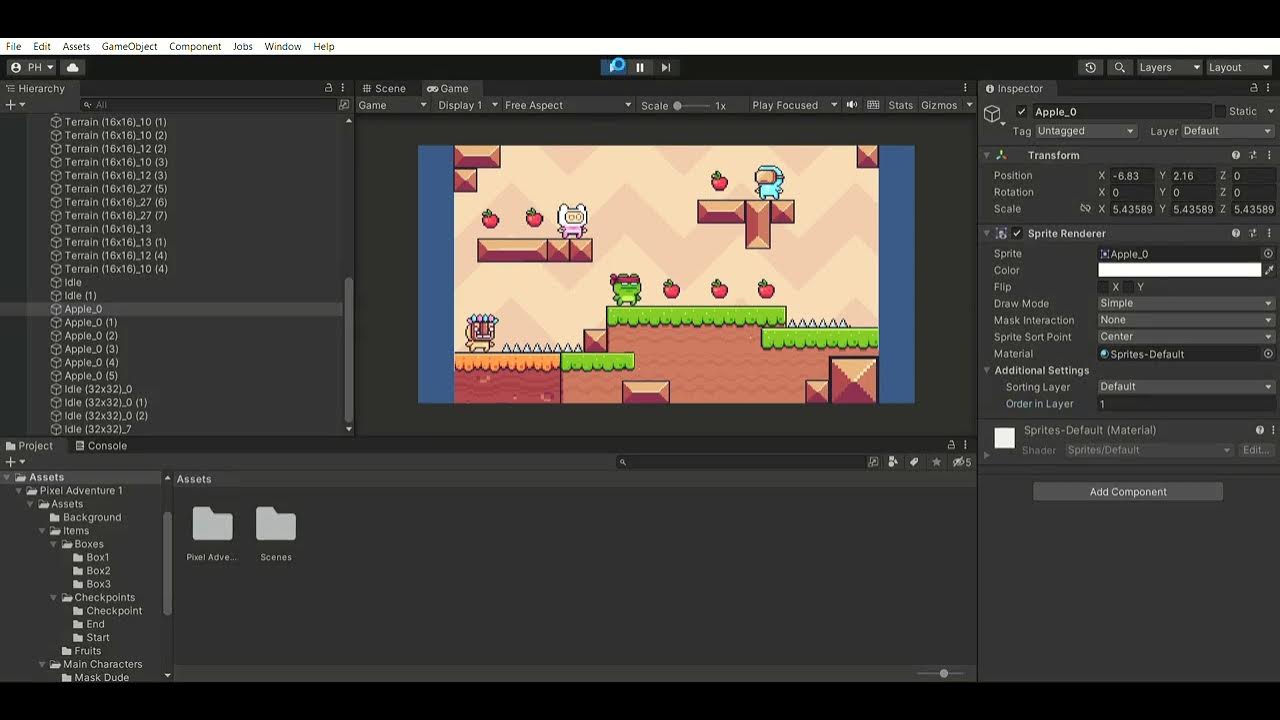Click the Play button in the toolbar

615,67
